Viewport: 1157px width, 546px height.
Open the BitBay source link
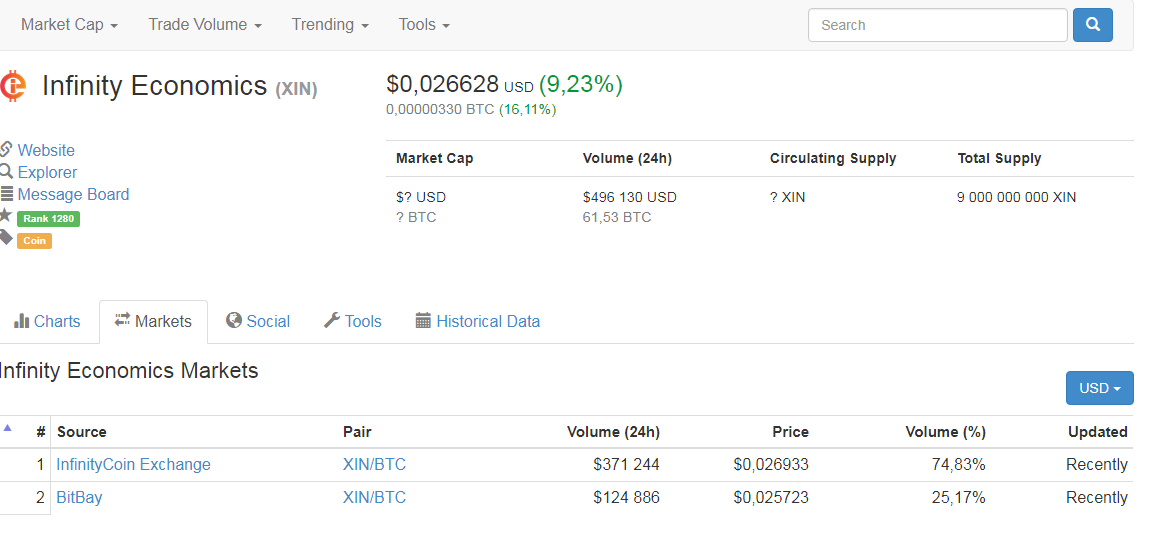[79, 497]
